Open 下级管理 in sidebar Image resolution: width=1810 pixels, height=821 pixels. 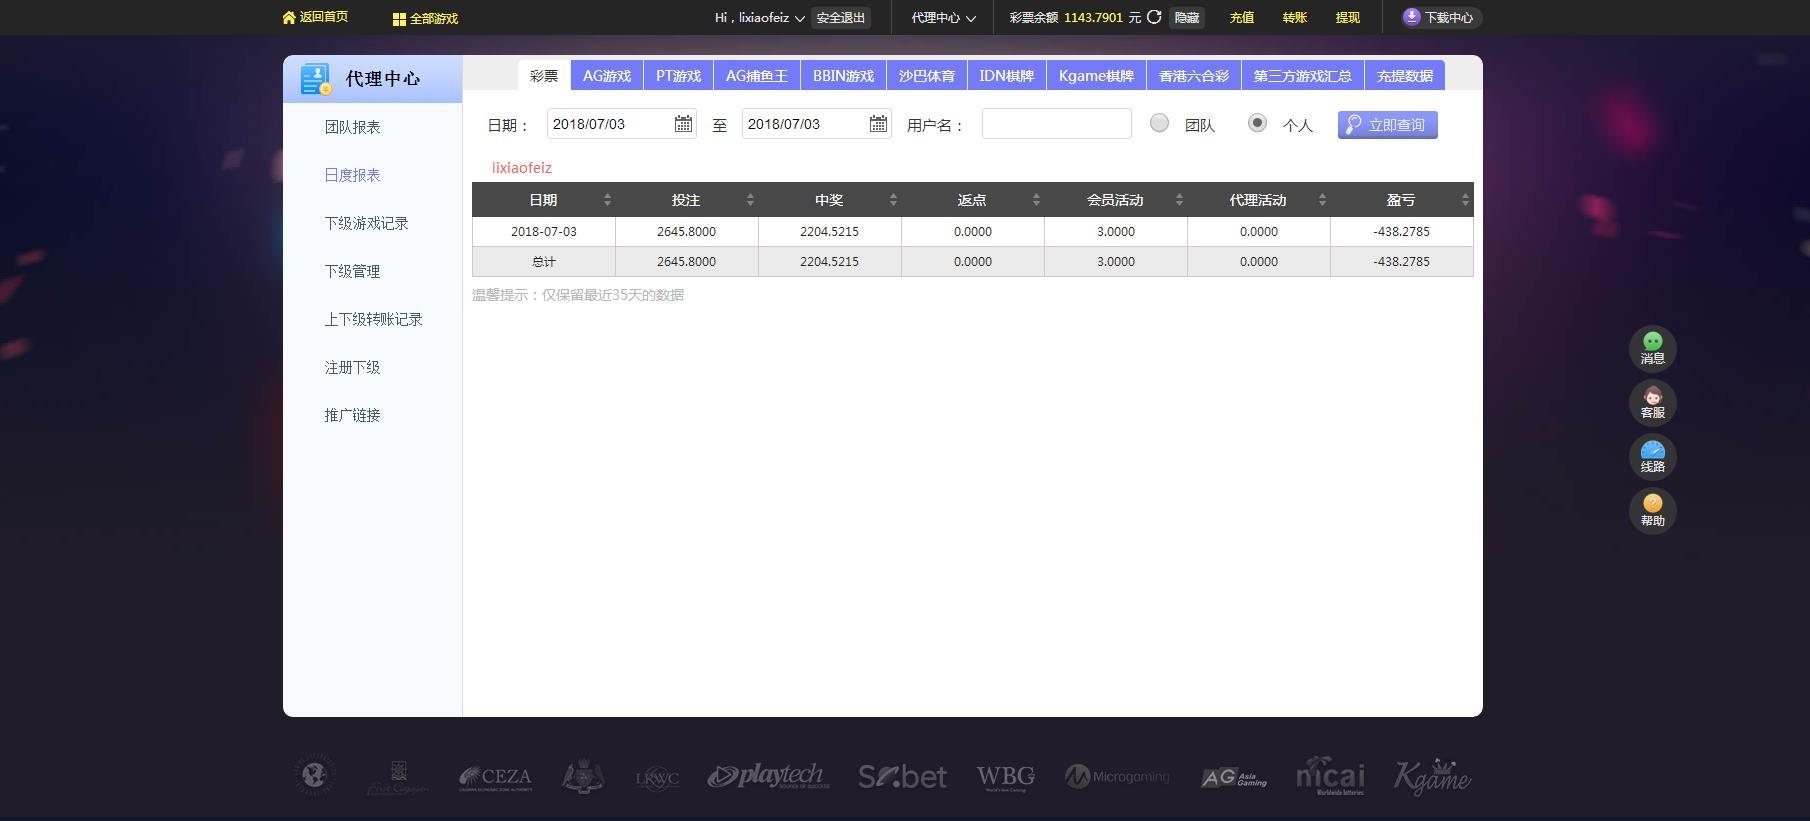(352, 271)
